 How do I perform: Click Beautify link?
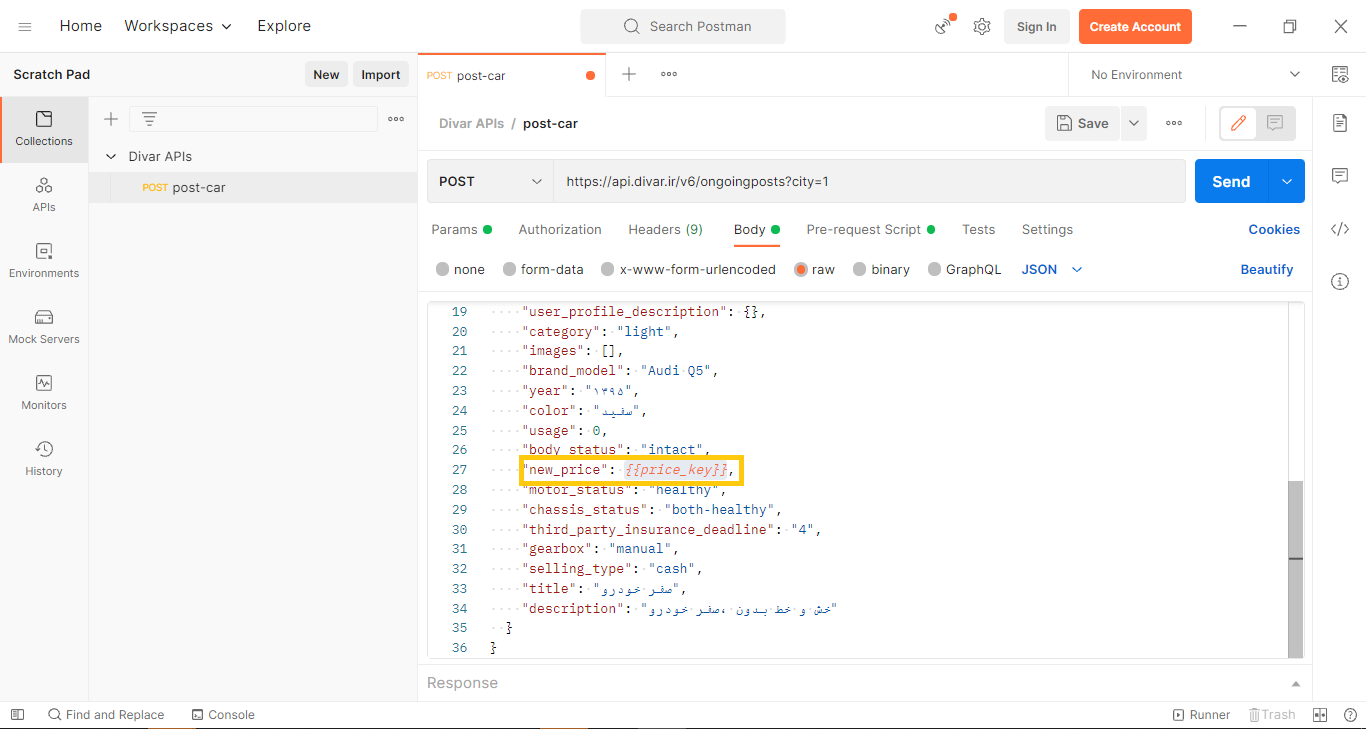tap(1267, 269)
